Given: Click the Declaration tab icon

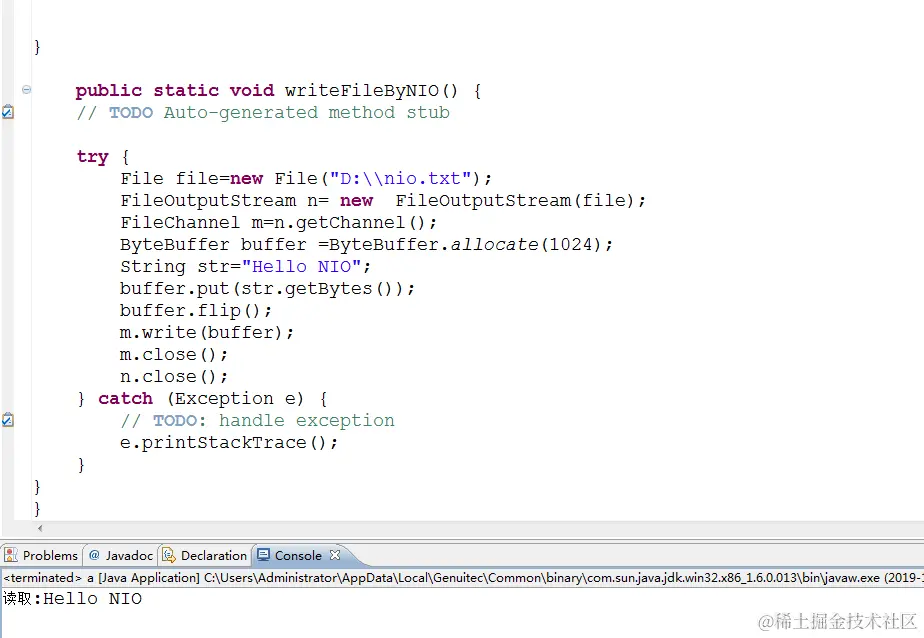Looking at the screenshot, I should 169,555.
